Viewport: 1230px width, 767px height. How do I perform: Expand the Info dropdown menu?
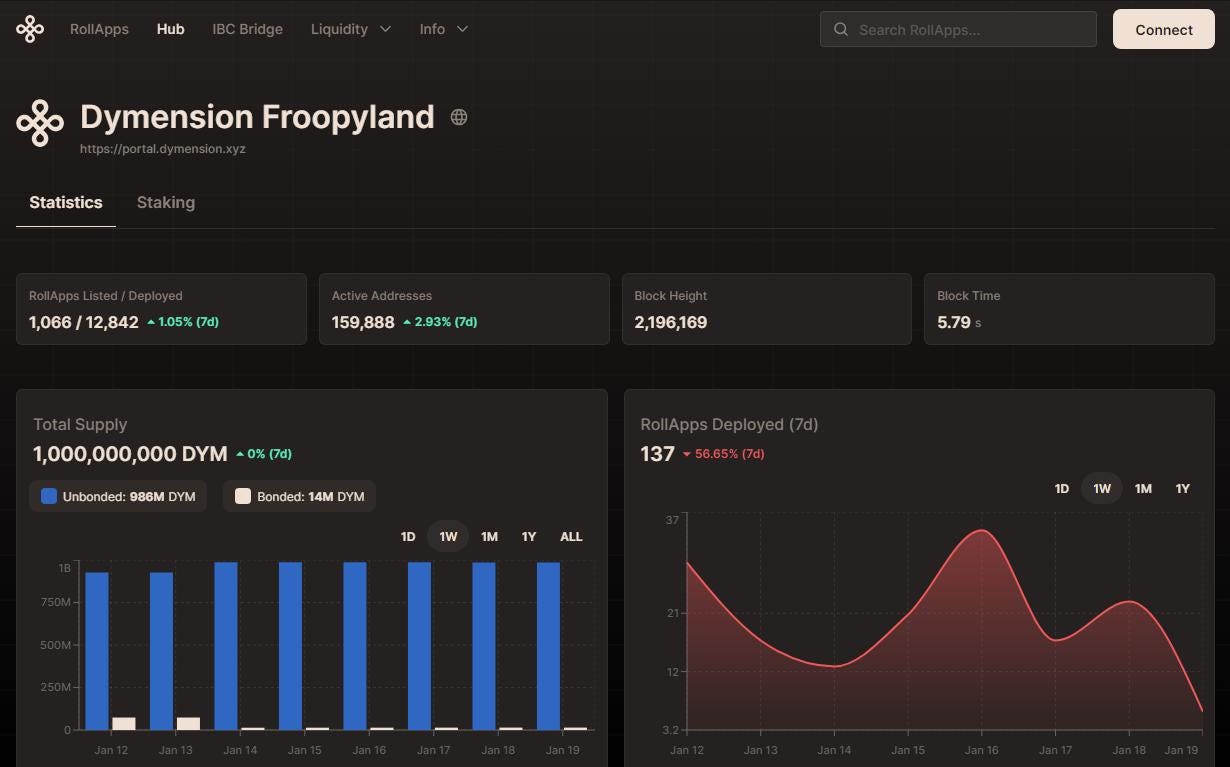(444, 29)
